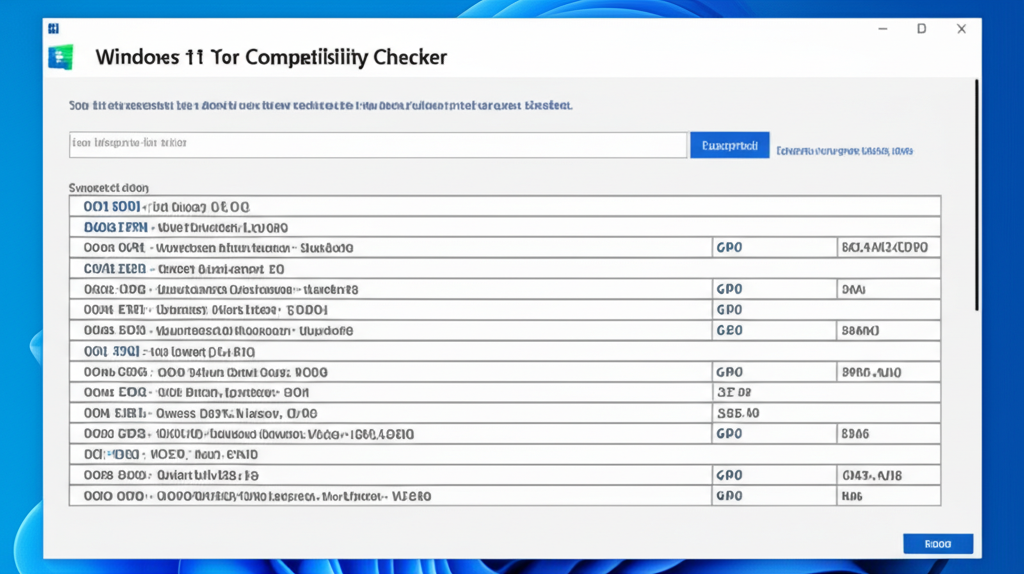
Task: Click the "89R0.AJI0" value cell
Action: point(886,372)
